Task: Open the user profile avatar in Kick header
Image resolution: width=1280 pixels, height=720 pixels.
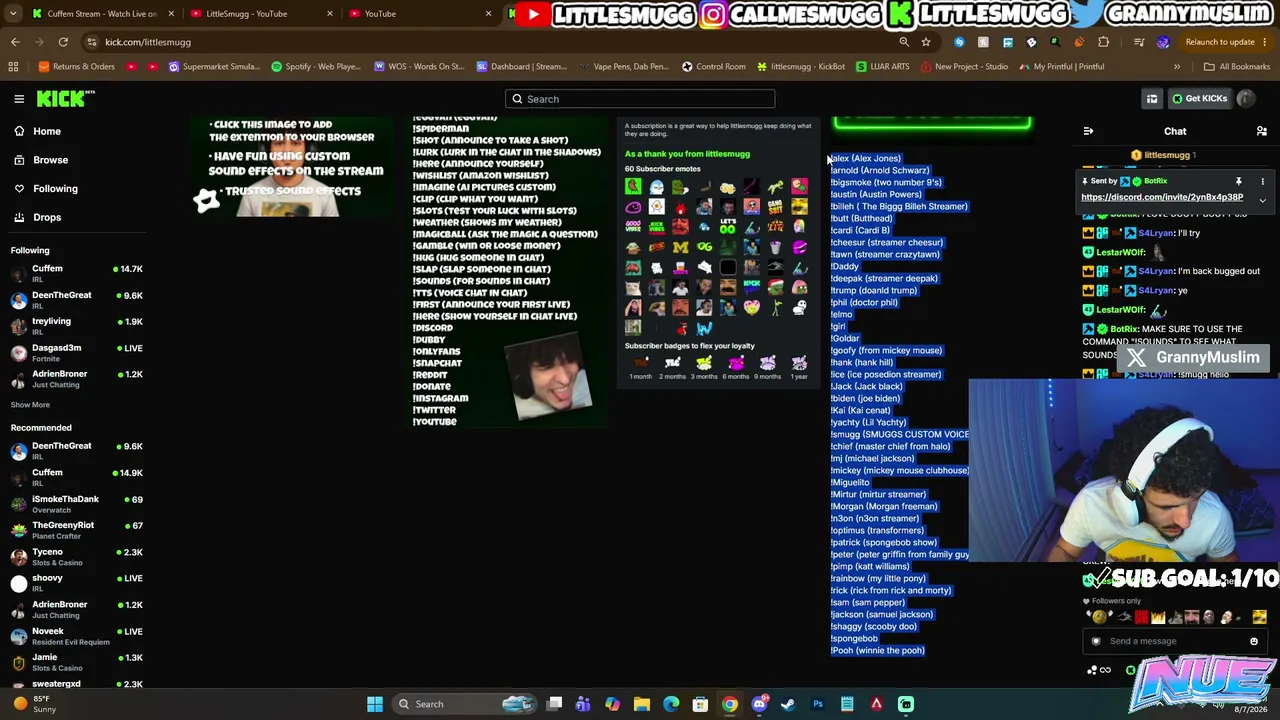Action: click(1246, 99)
